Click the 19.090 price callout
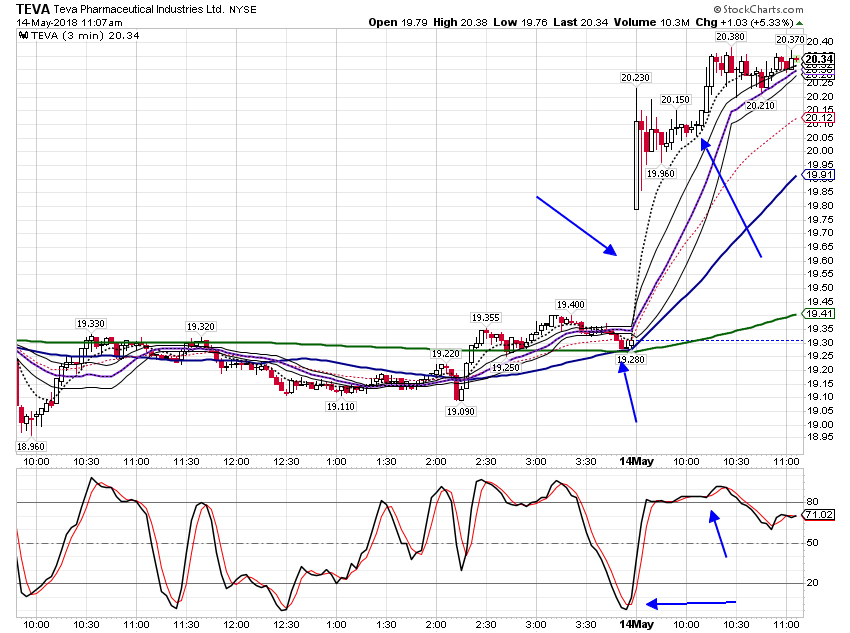This screenshot has height=633, width=850. pos(461,411)
